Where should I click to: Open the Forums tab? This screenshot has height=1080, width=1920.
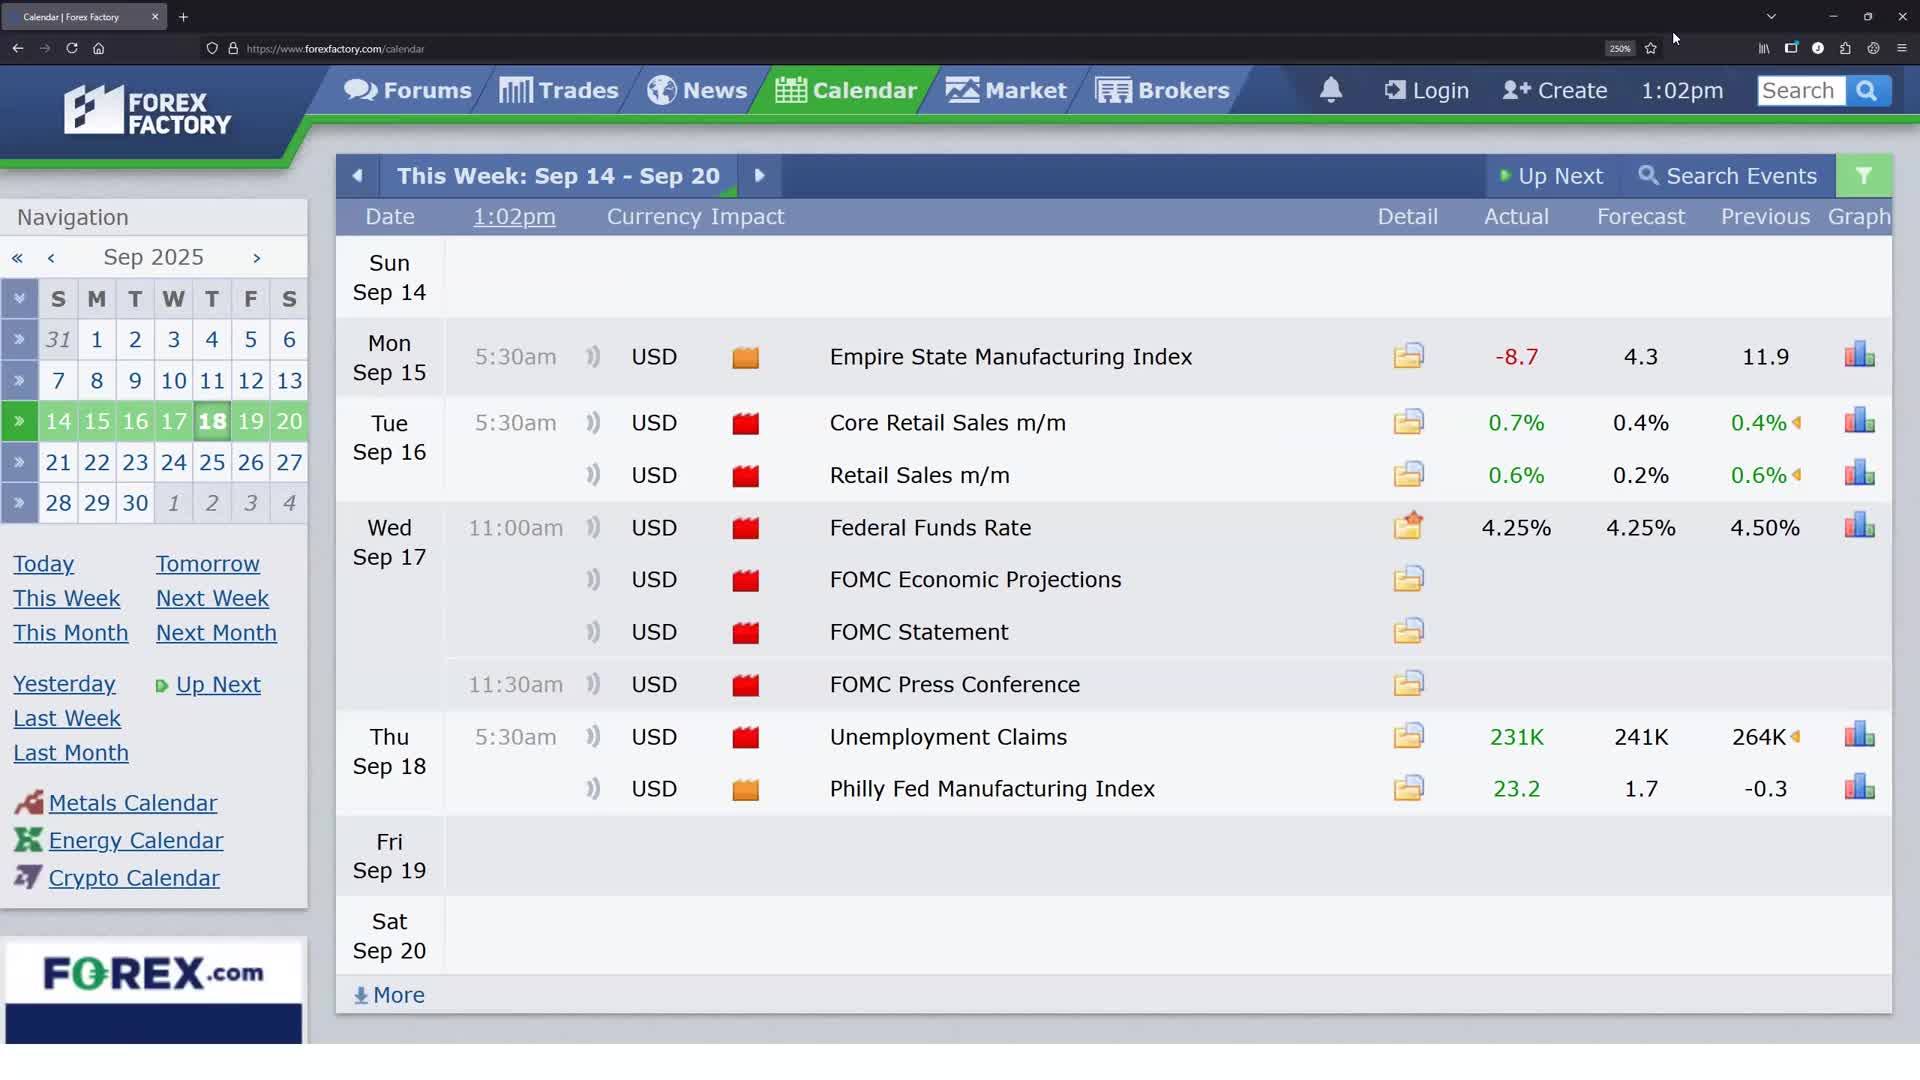(x=408, y=90)
